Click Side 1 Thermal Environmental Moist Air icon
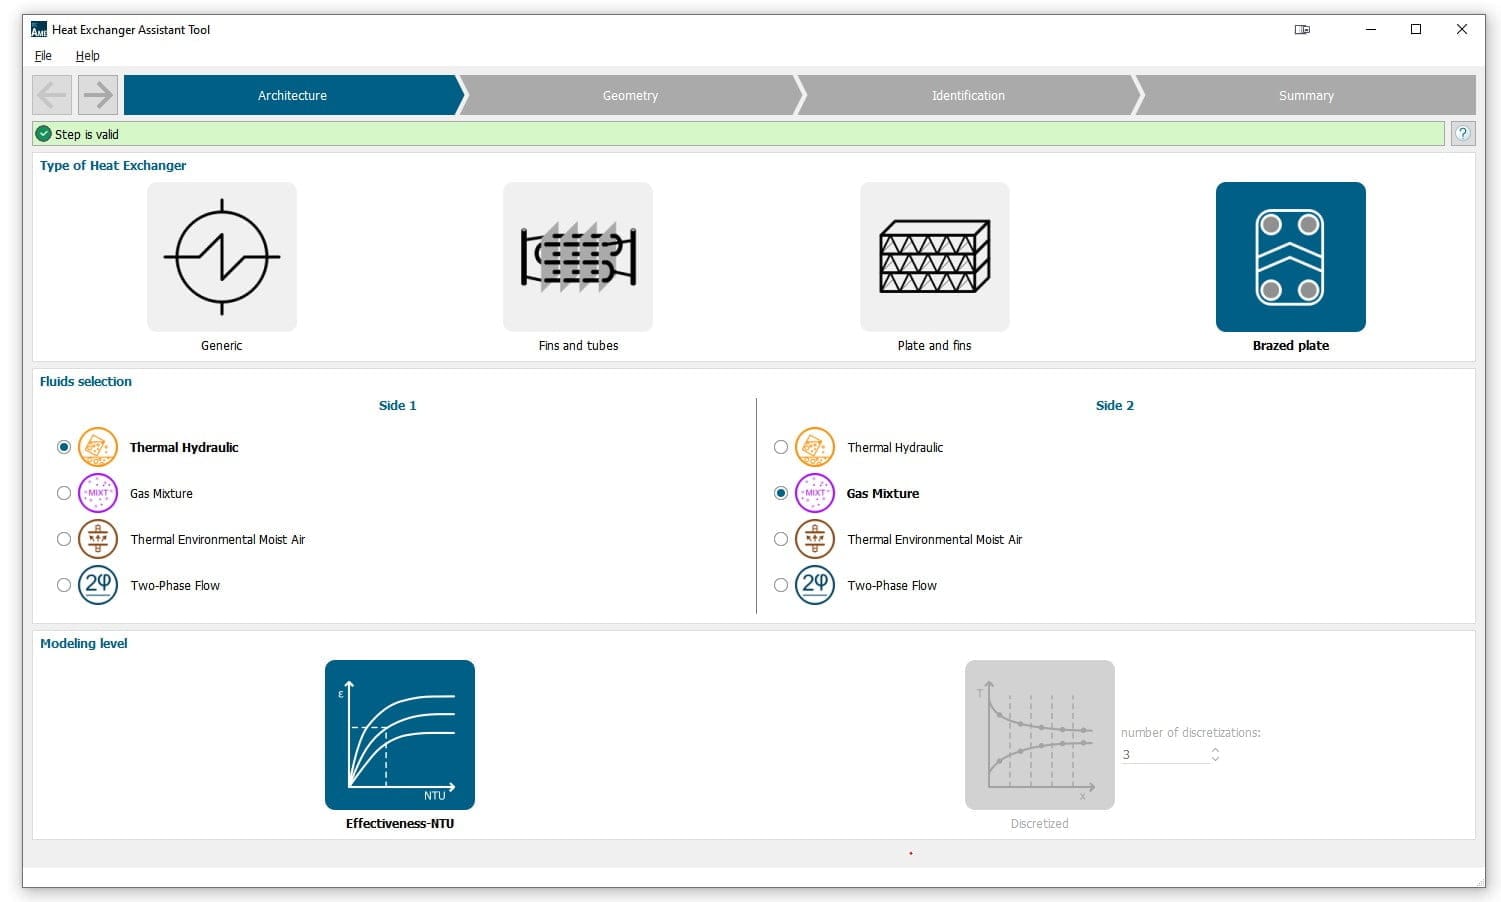The width and height of the screenshot is (1501, 902). coord(98,539)
